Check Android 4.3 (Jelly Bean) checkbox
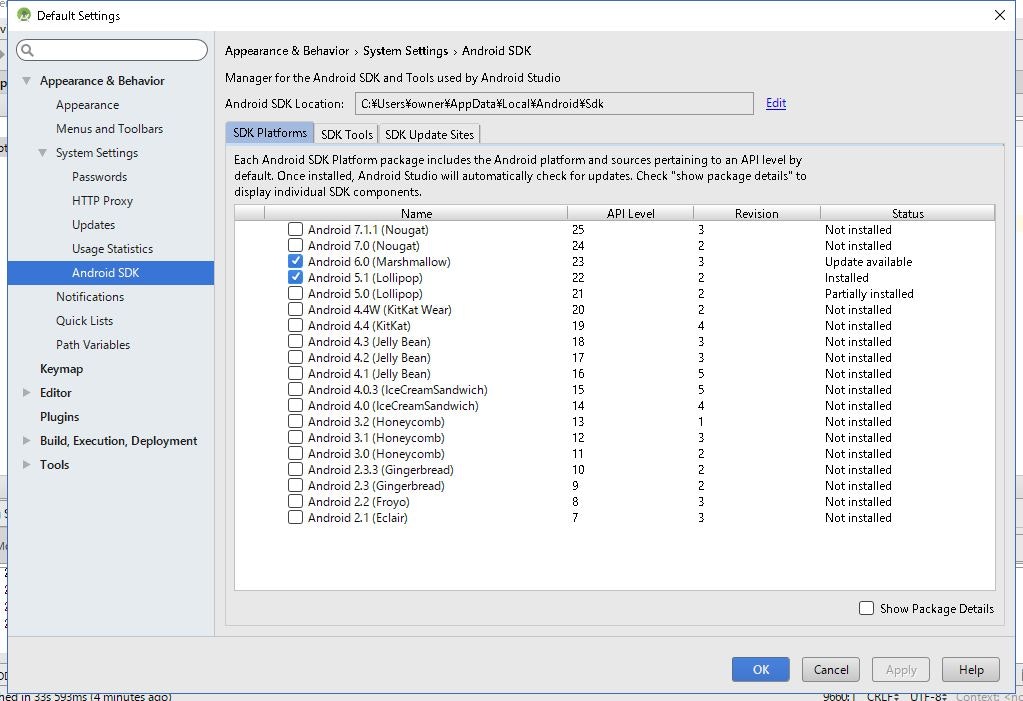Screen dimensions: 1023x701 (x=296, y=341)
